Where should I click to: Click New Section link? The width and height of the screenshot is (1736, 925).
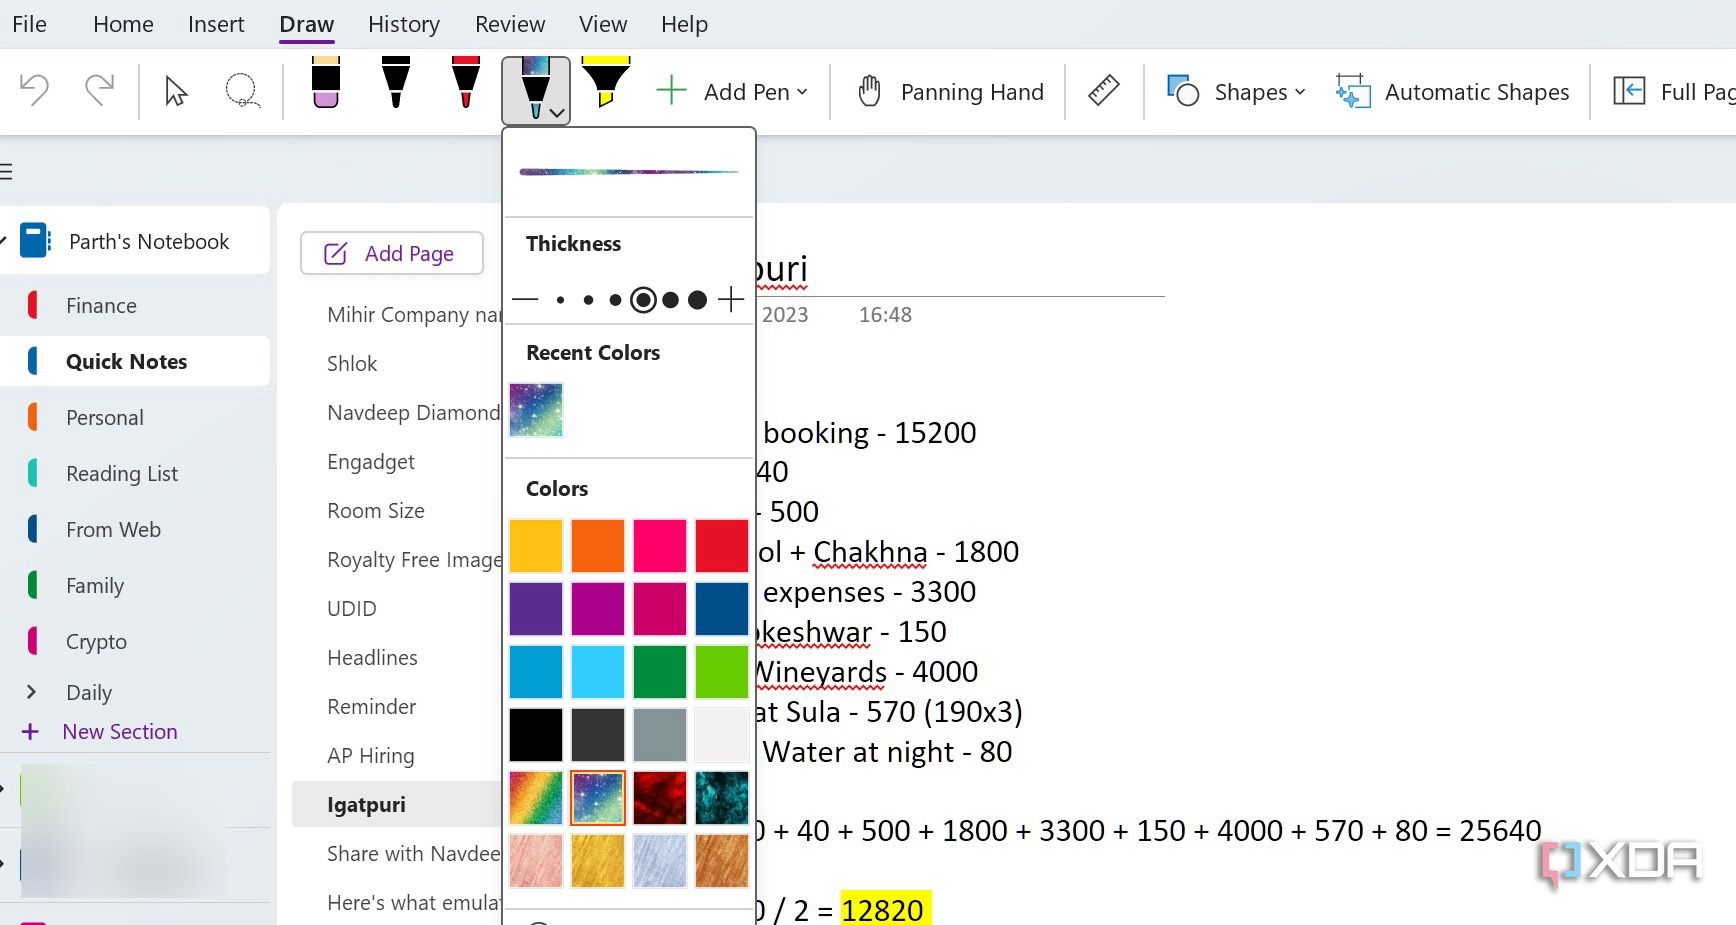120,732
